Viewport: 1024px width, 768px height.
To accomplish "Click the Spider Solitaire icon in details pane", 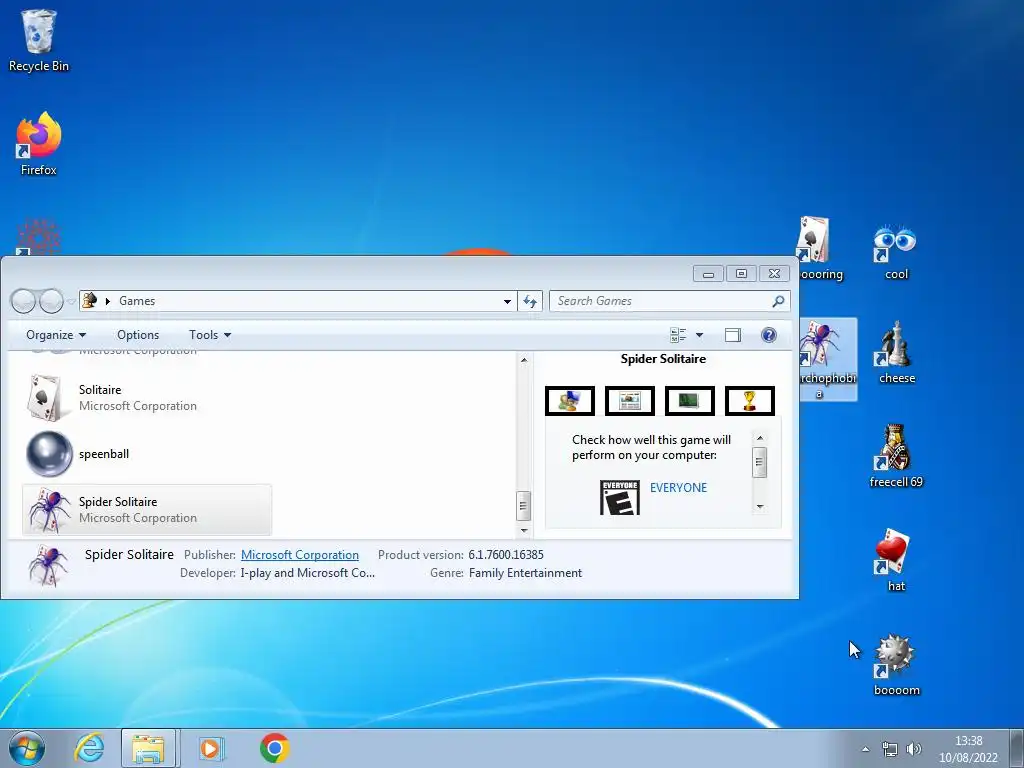I will pos(48,566).
